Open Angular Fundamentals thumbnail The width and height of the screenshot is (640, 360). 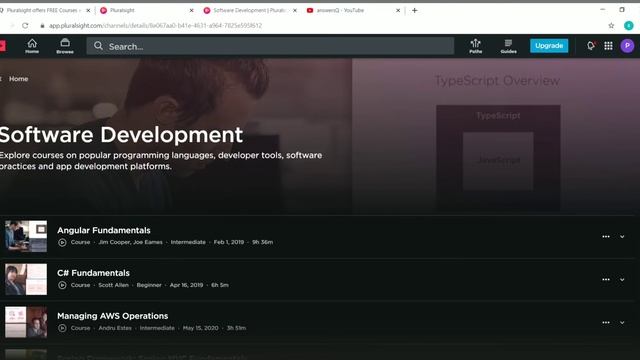tap(26, 236)
